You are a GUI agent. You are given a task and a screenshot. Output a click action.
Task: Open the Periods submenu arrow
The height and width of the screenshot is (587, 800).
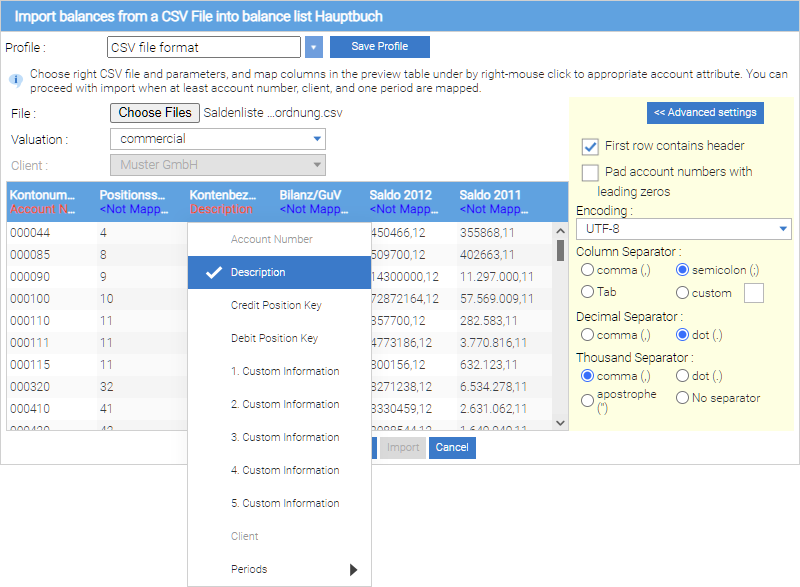(353, 570)
